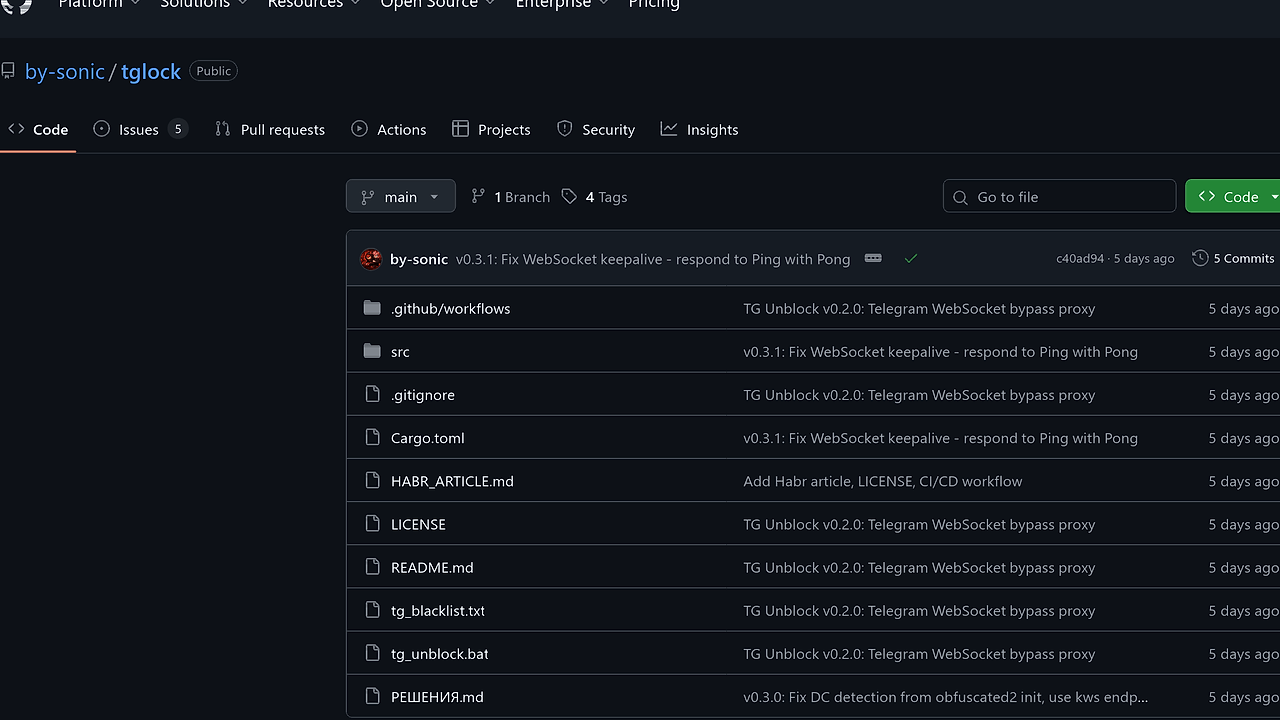
Task: Open commit hash c40ad94
Action: click(1080, 259)
